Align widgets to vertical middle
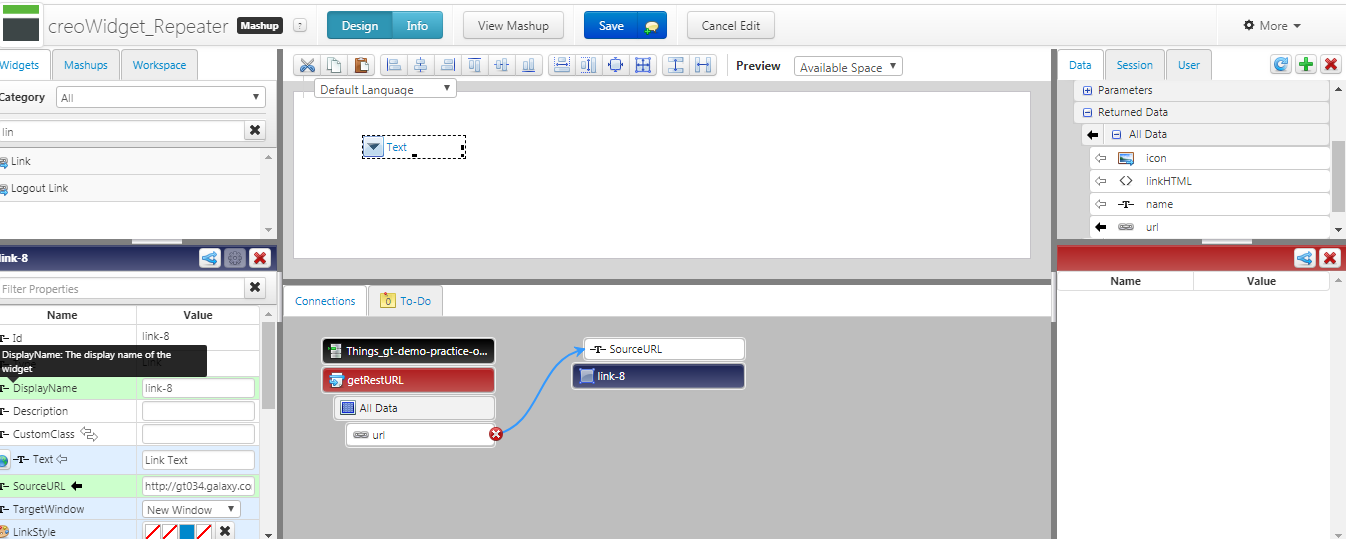1346x539 pixels. [502, 66]
